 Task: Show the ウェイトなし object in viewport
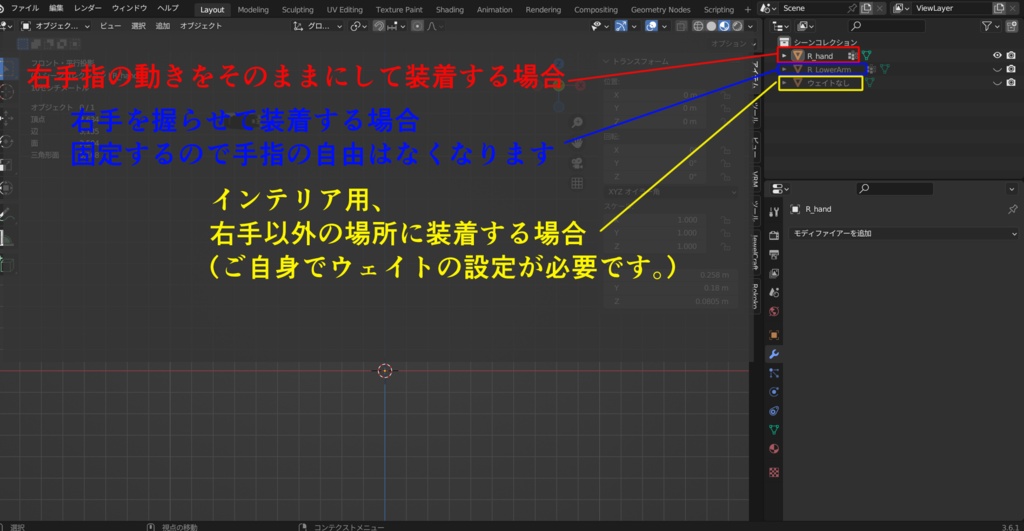[x=997, y=83]
